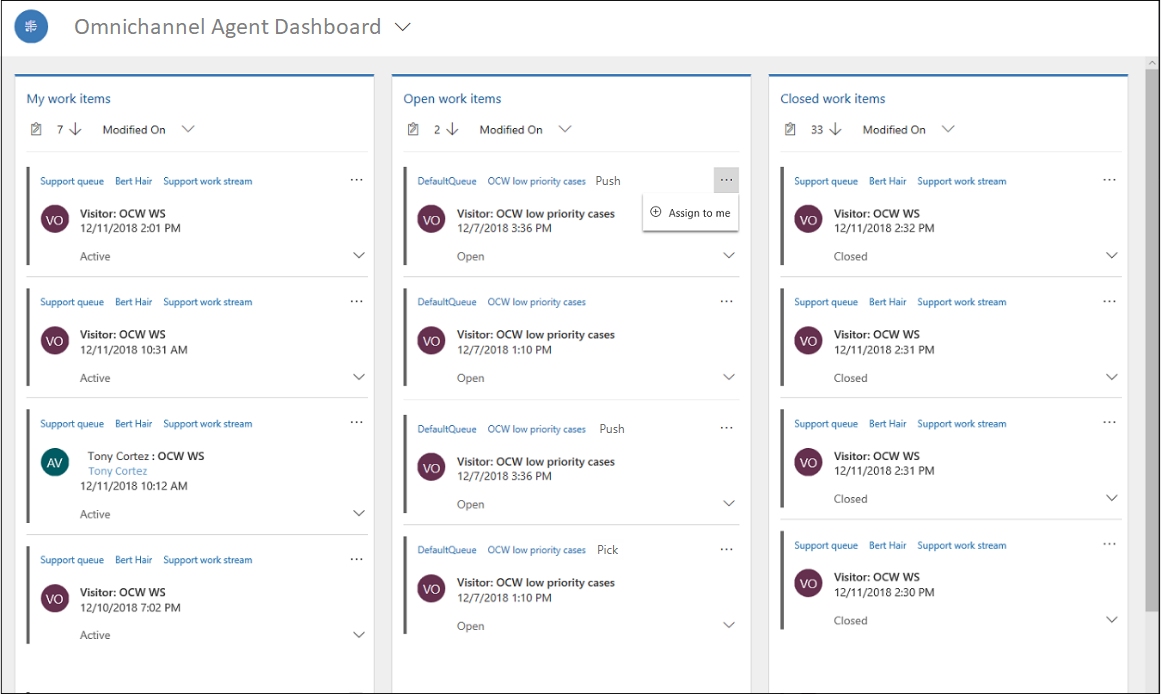Click the AV avatar of Tony Cortez item
Screen dimensions: 1161x694
(55, 462)
